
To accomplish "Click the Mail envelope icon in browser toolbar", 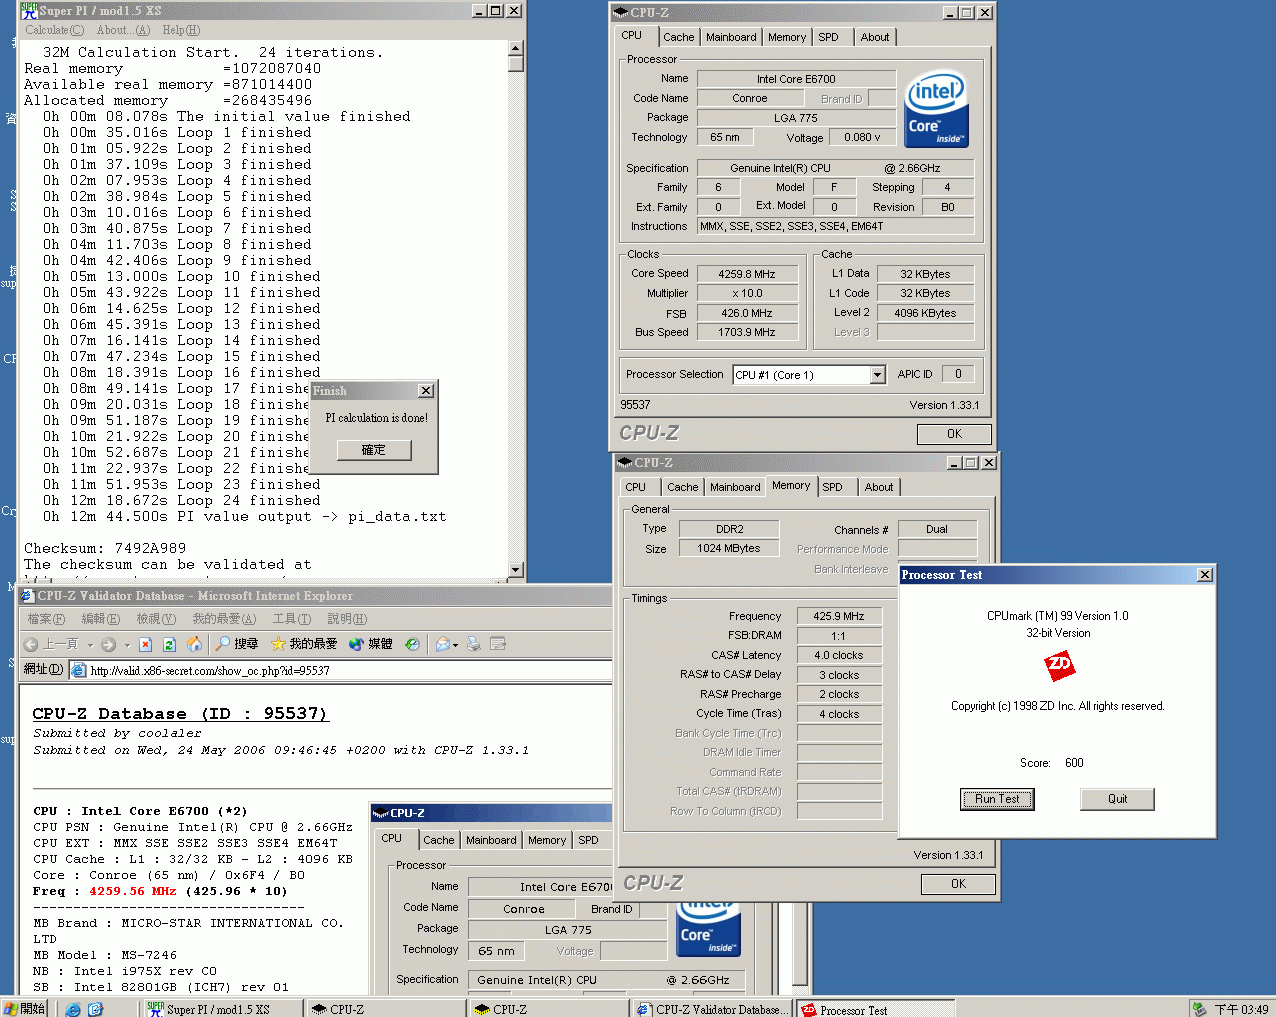I will (x=442, y=645).
